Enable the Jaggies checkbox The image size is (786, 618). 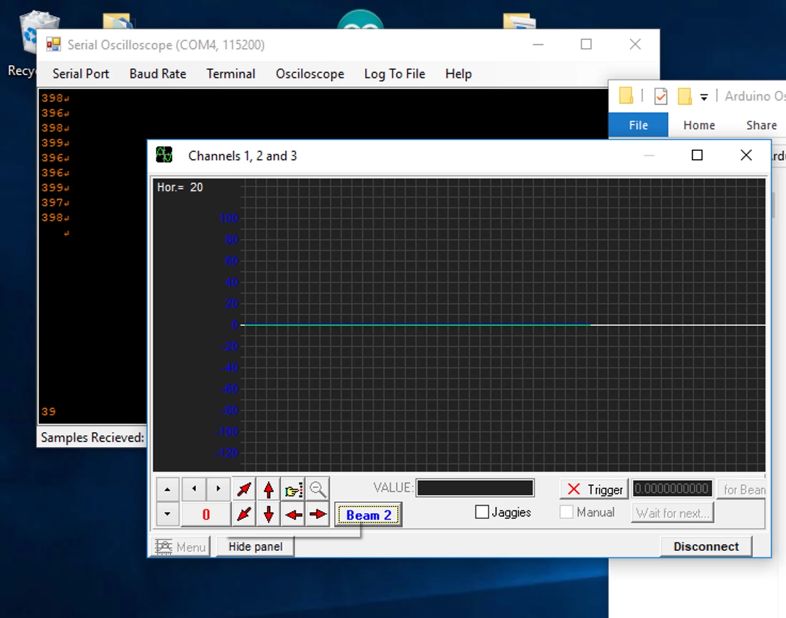[x=482, y=512]
